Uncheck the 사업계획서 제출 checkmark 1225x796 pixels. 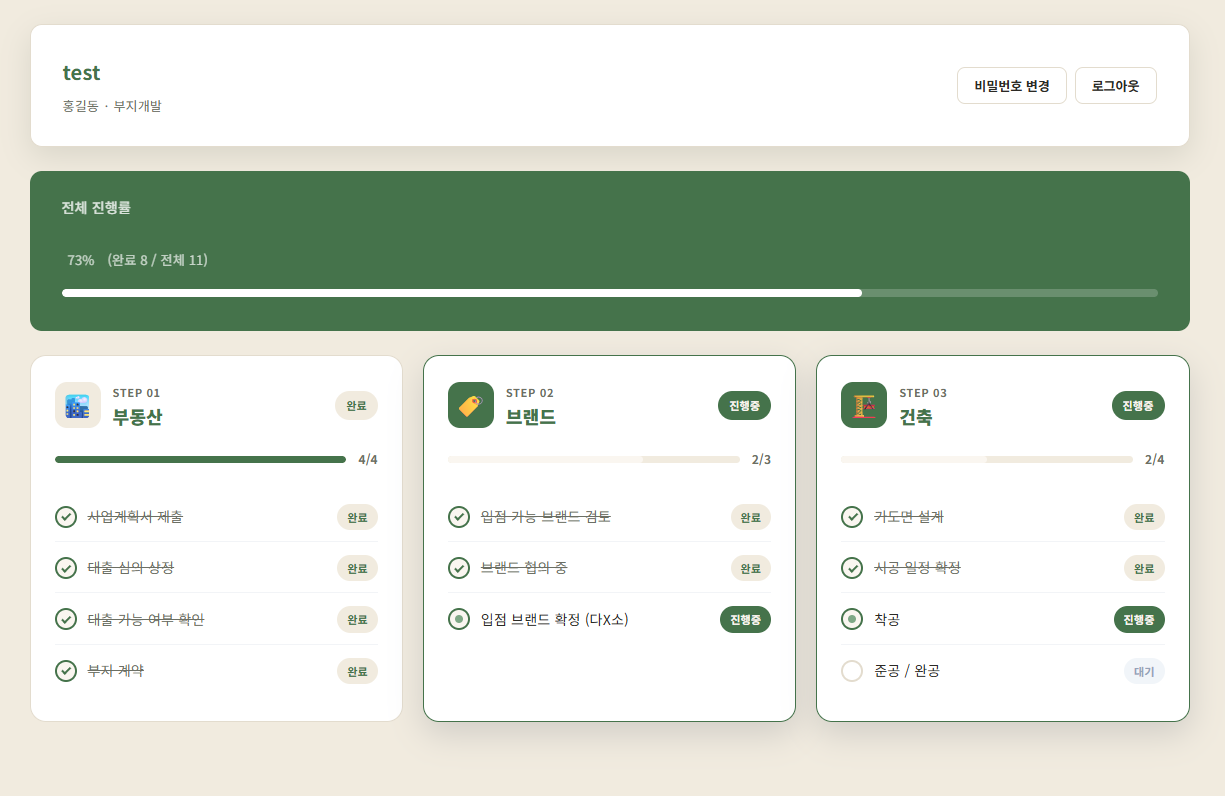66,517
